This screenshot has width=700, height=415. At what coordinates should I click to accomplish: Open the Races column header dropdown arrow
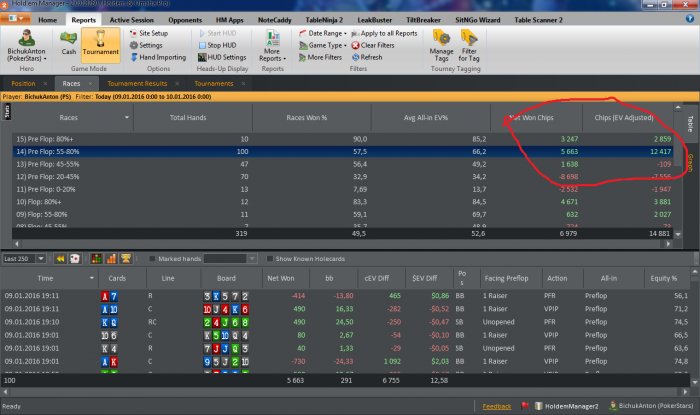[127, 117]
